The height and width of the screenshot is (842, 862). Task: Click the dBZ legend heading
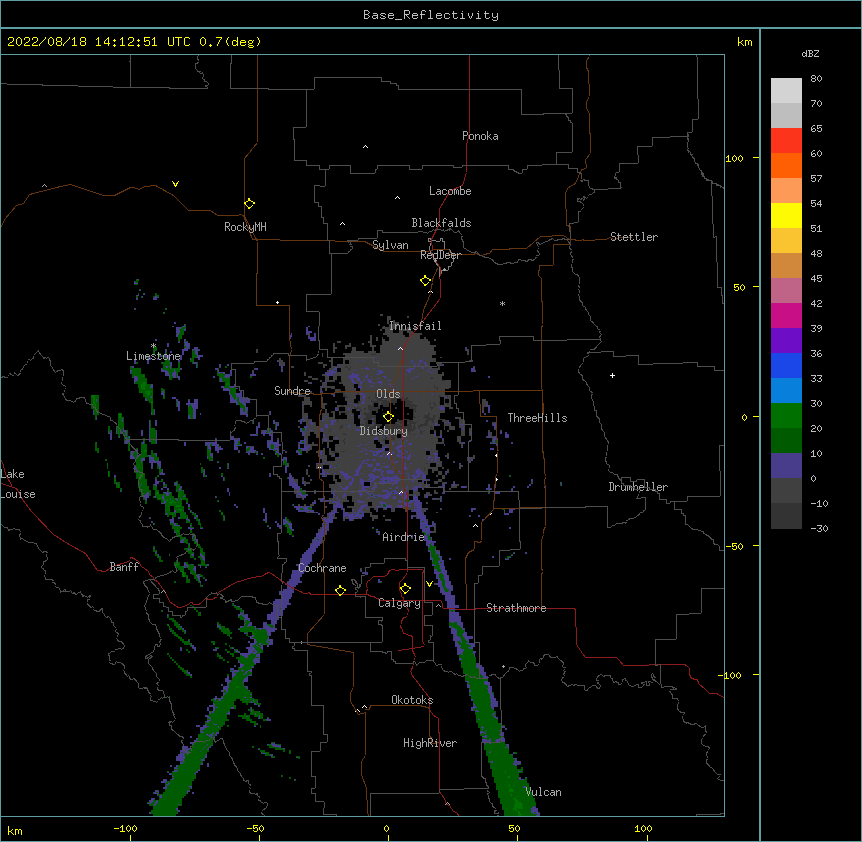[810, 54]
